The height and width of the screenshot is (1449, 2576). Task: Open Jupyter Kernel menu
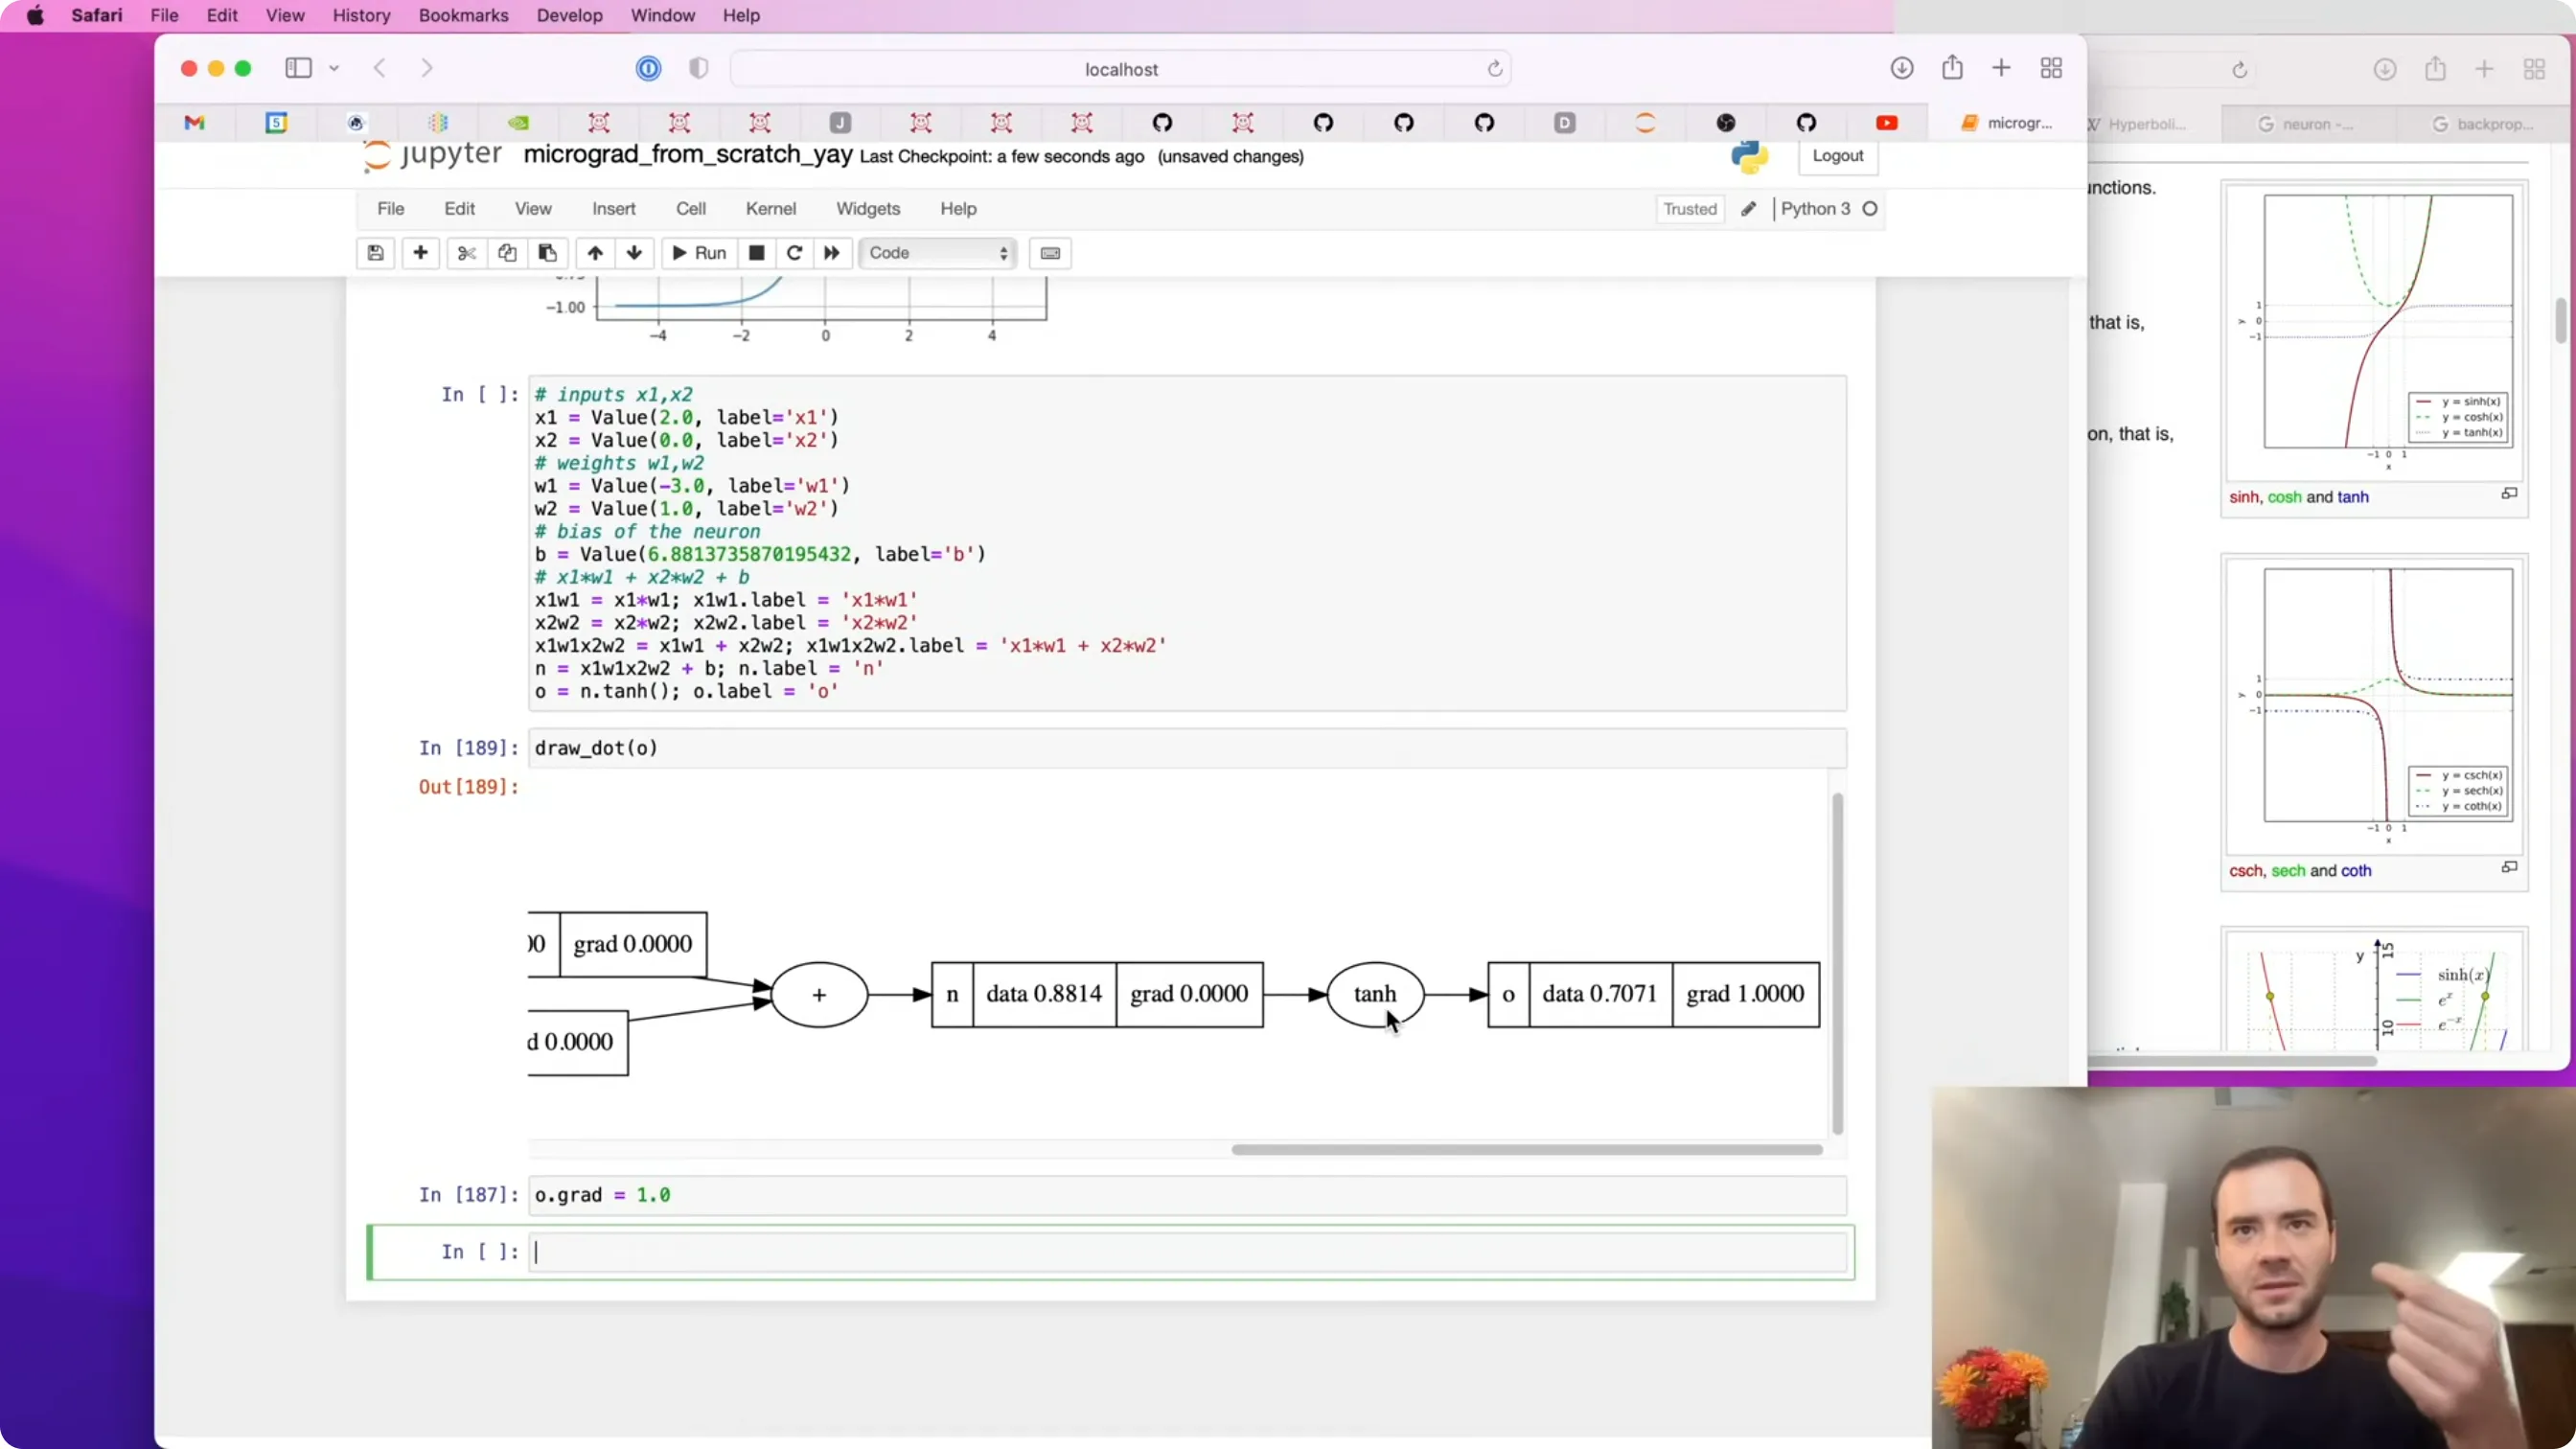(x=771, y=209)
